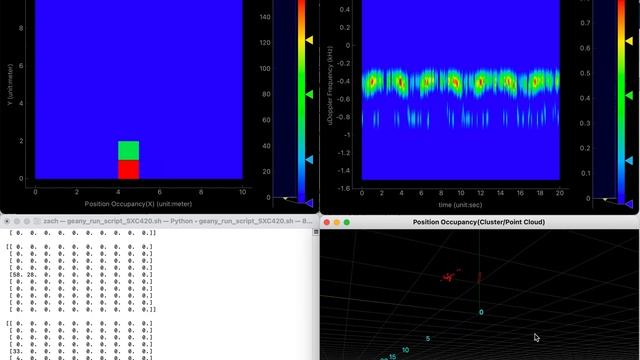The image size is (640, 360).
Task: Select green gradient tick on position heatmap colorbar
Action: [x=309, y=94]
